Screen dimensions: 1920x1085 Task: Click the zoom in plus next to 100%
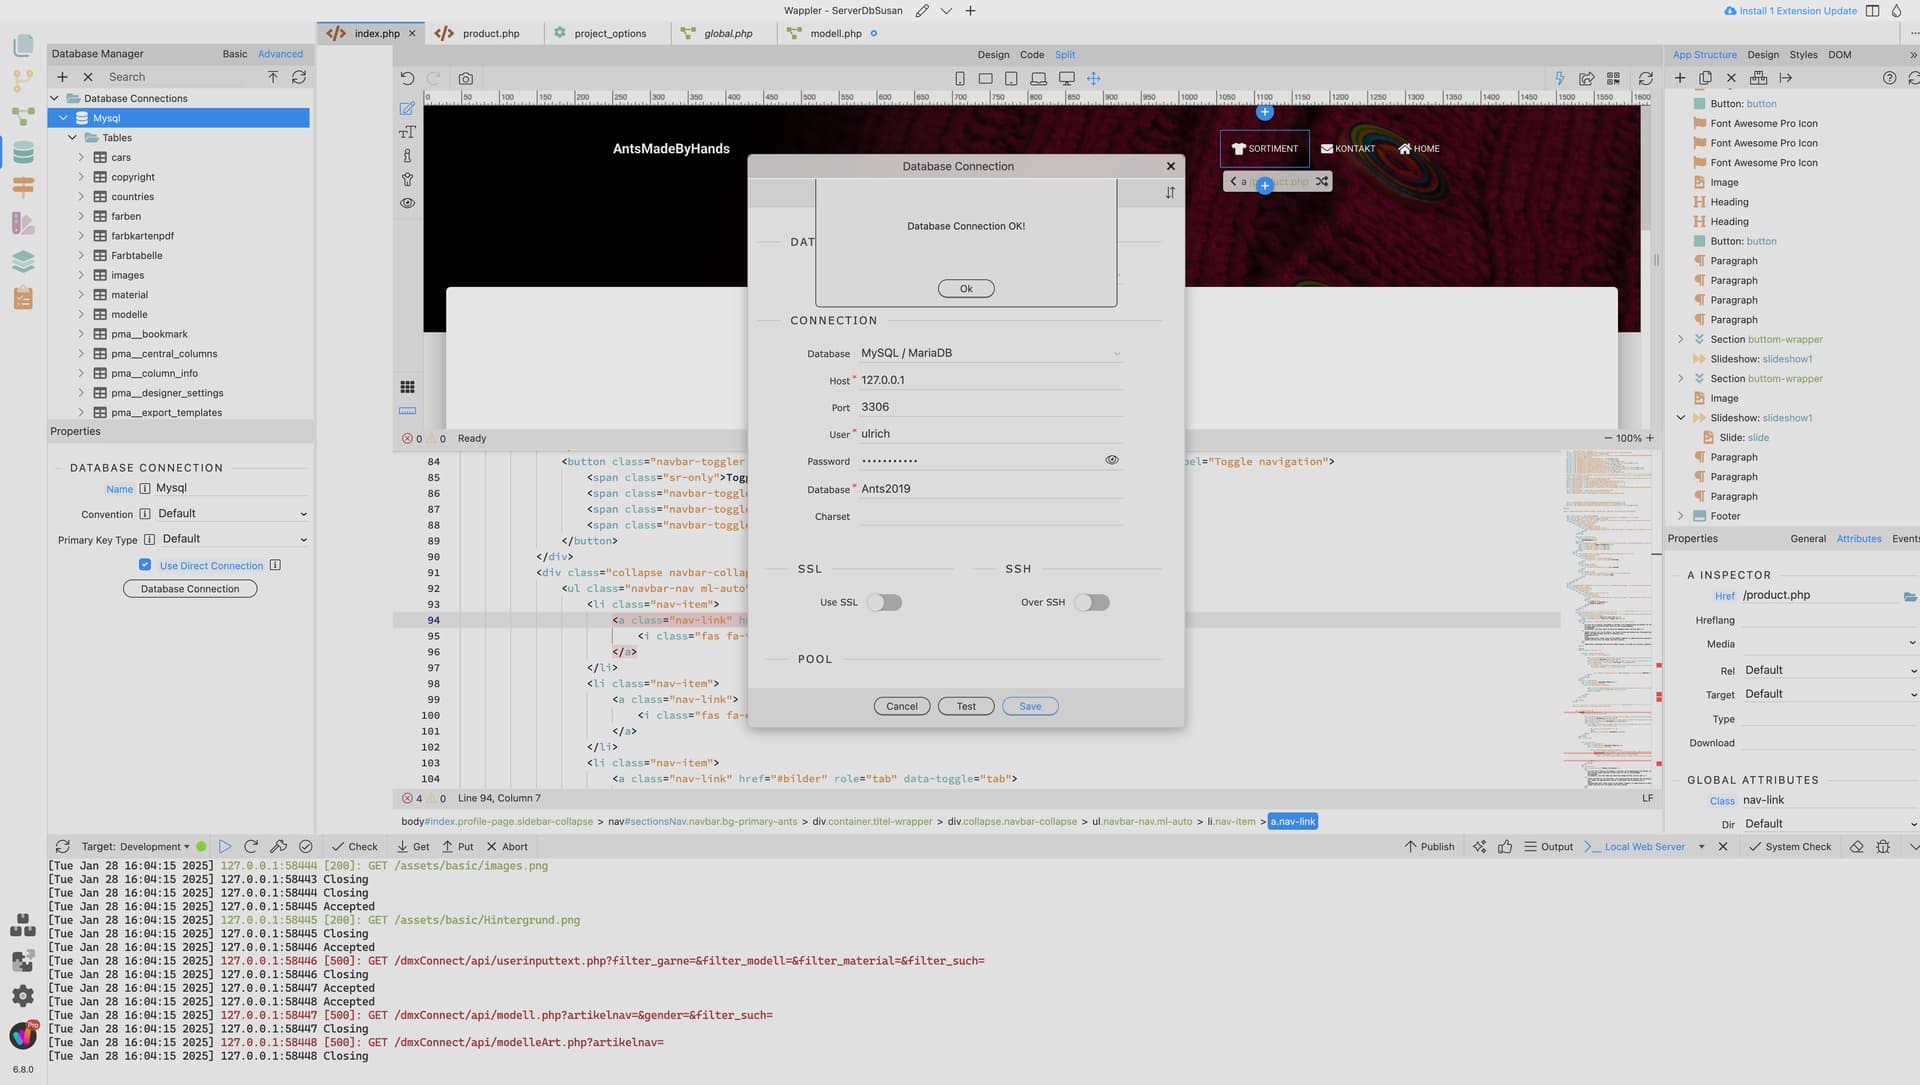(1650, 438)
